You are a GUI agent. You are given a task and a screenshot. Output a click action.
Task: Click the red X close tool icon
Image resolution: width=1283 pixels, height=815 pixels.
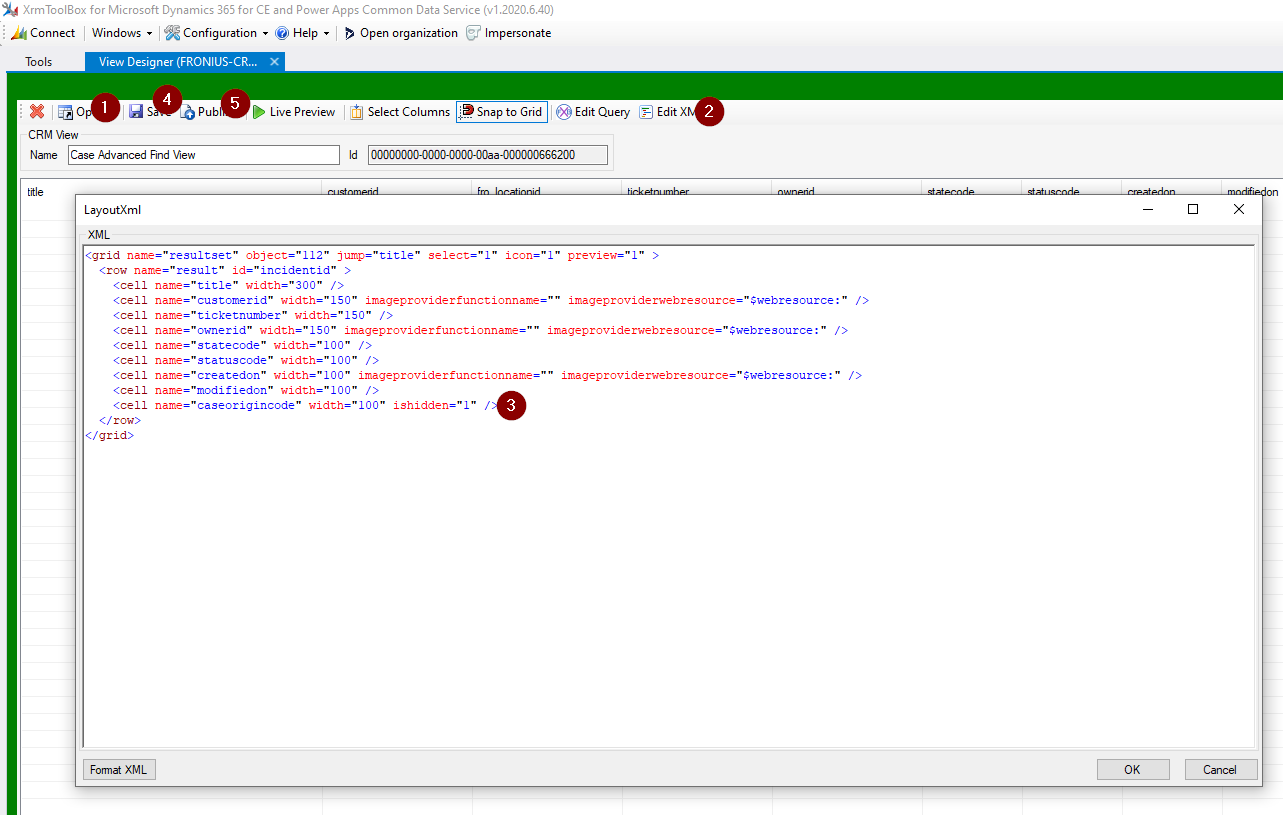[x=37, y=112]
